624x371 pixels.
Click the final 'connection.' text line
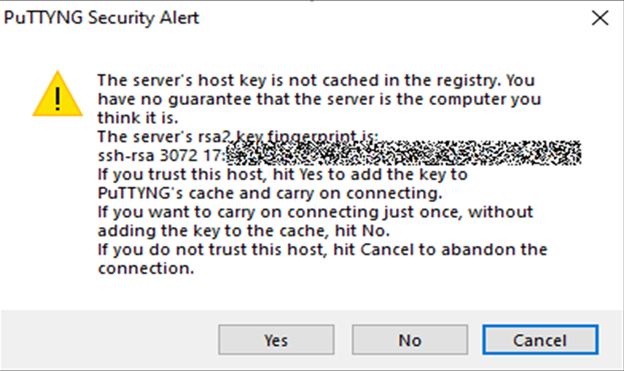point(146,269)
